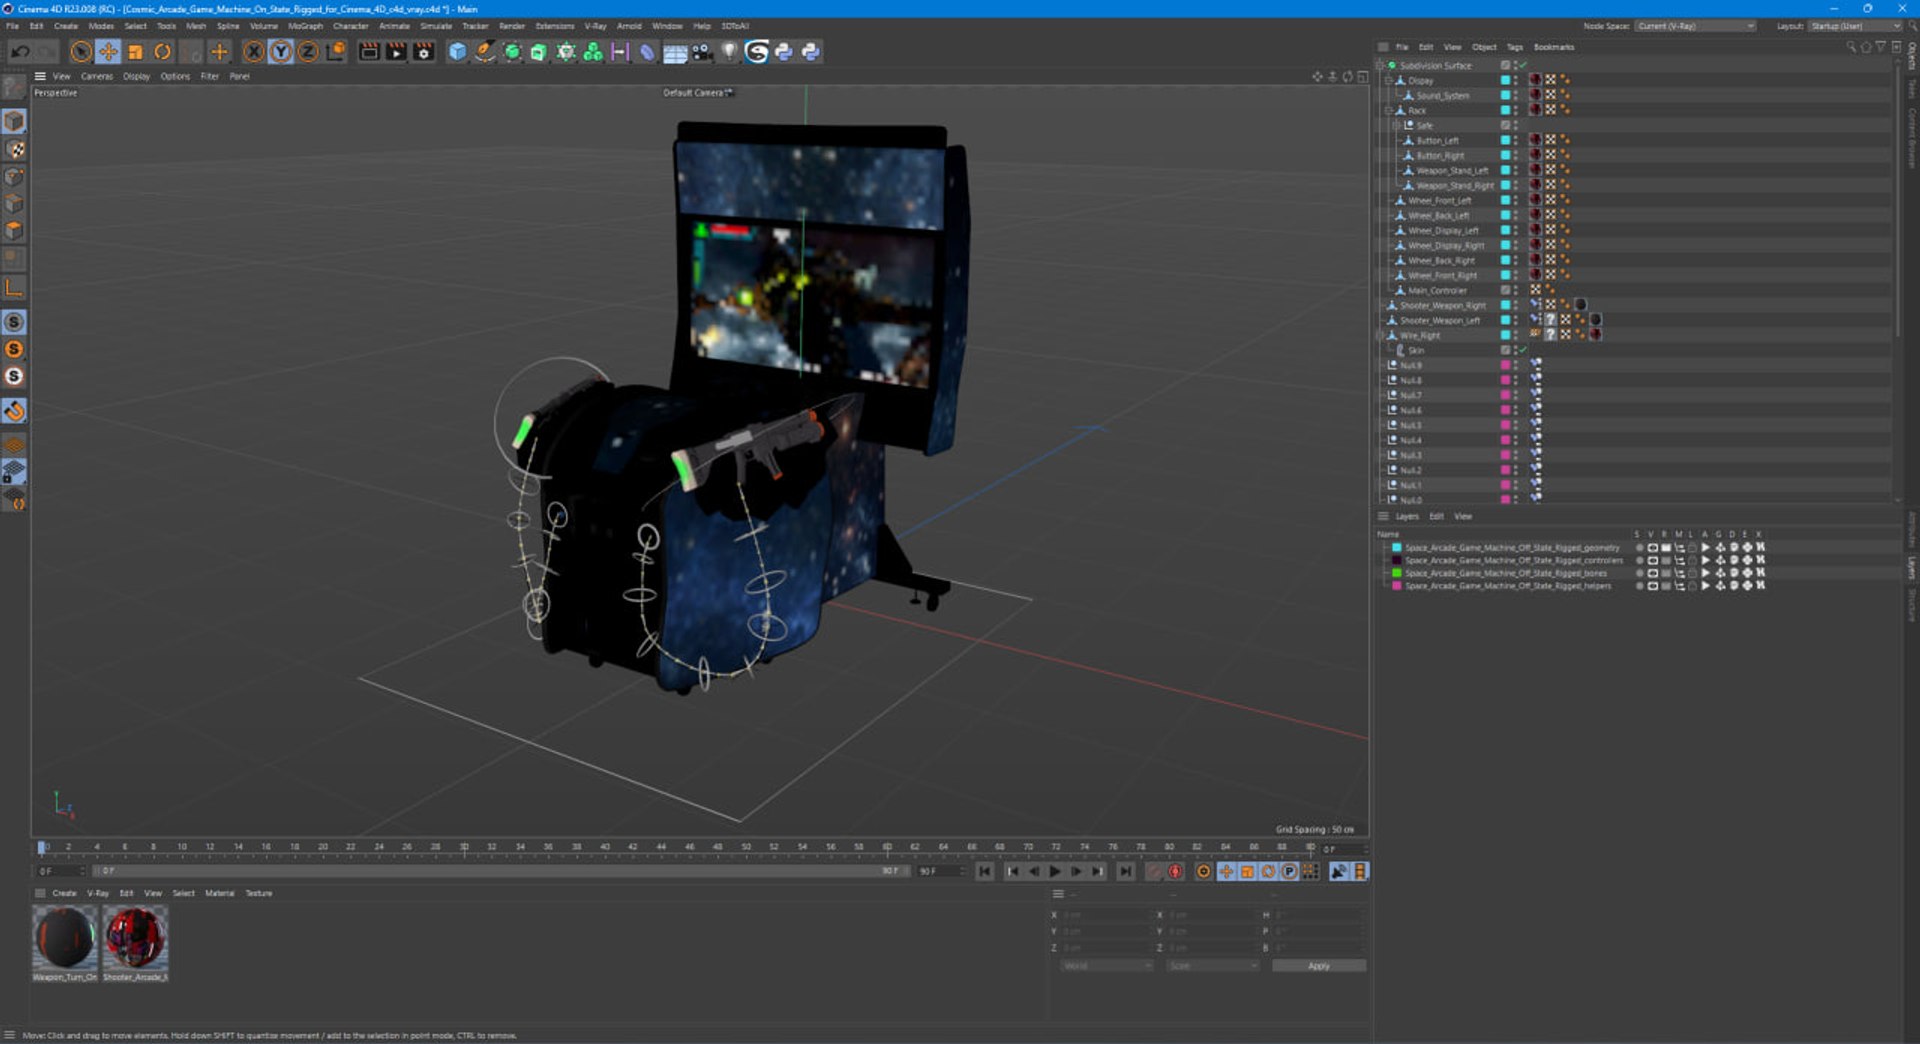Image resolution: width=1920 pixels, height=1044 pixels.
Task: Click the Camera object icon
Action: (x=702, y=52)
